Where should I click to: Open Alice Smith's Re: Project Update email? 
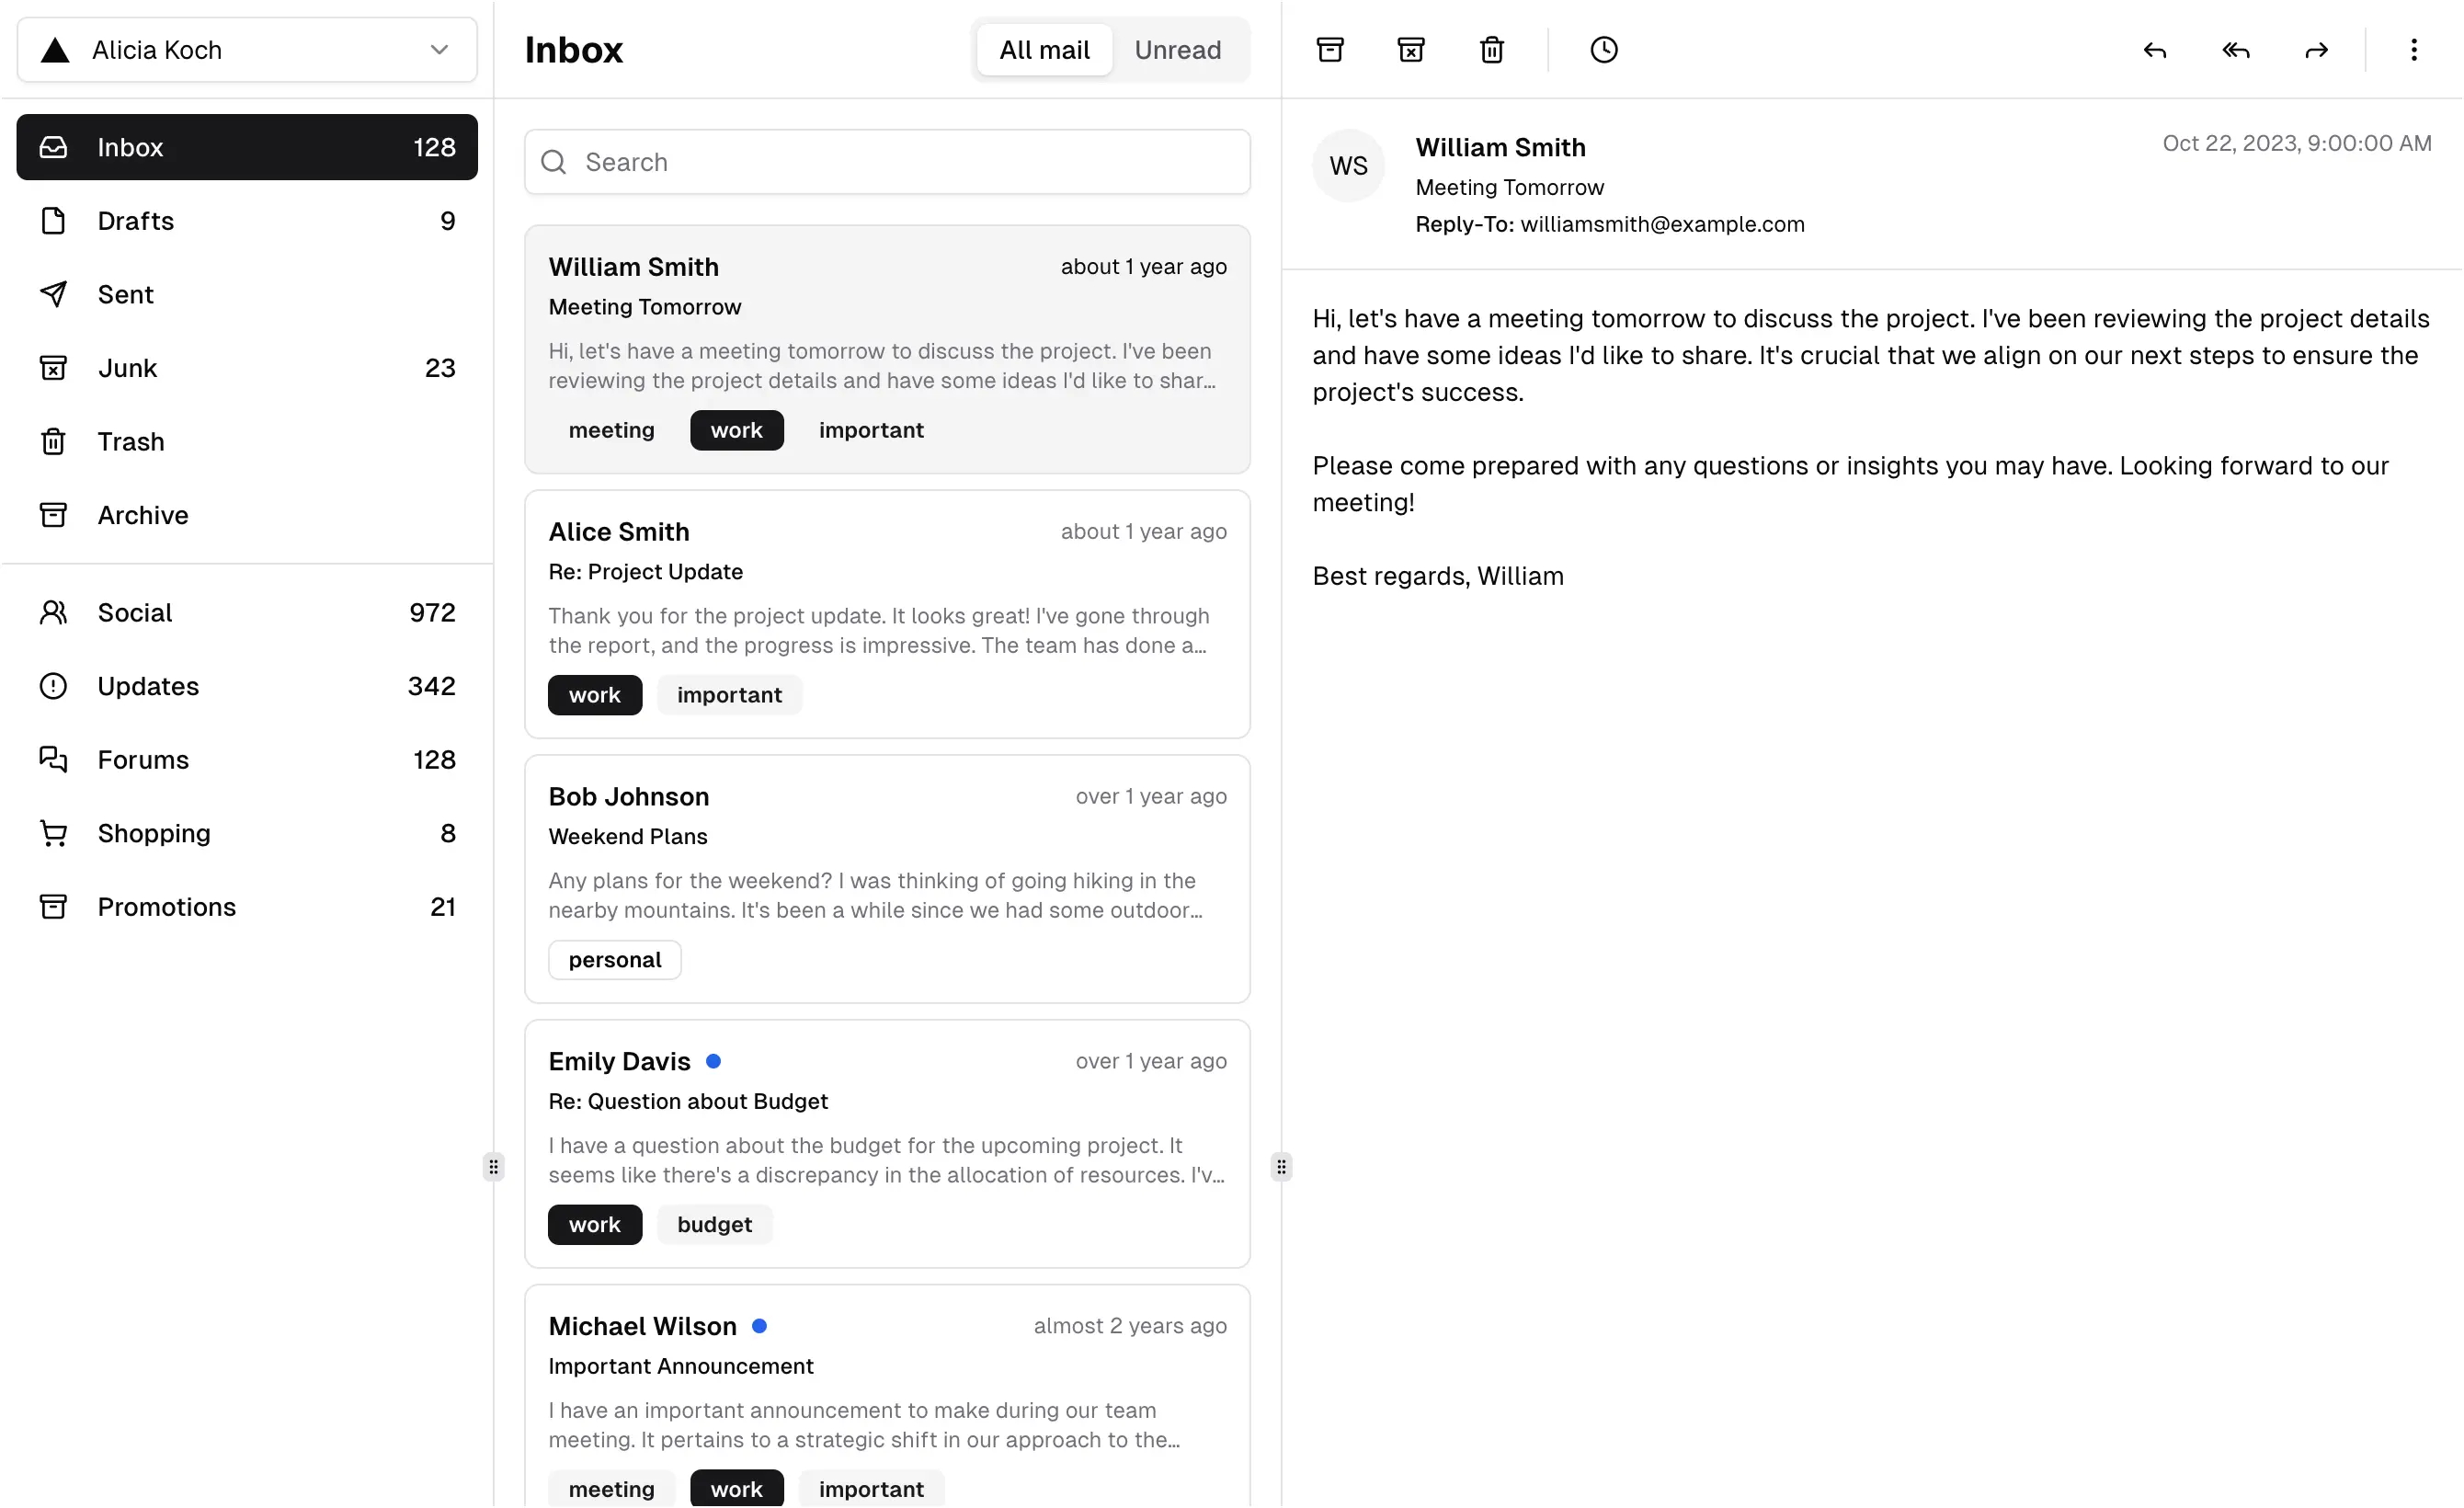pyautogui.click(x=887, y=614)
